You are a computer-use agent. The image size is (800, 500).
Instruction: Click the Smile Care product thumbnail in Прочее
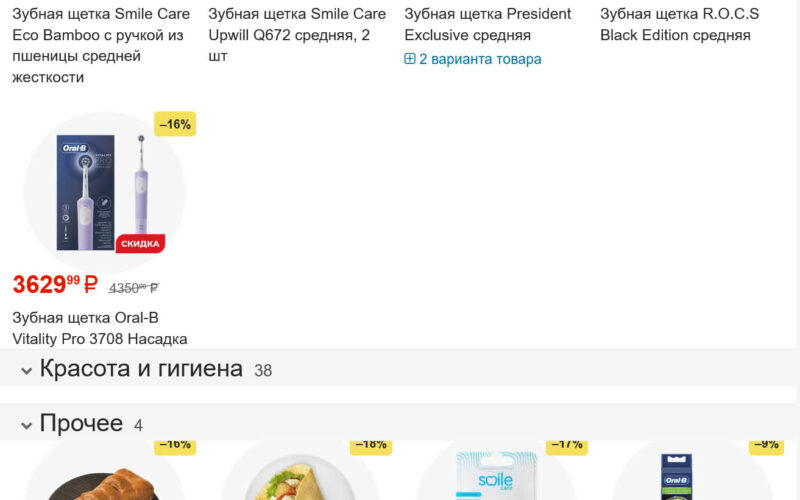(496, 475)
